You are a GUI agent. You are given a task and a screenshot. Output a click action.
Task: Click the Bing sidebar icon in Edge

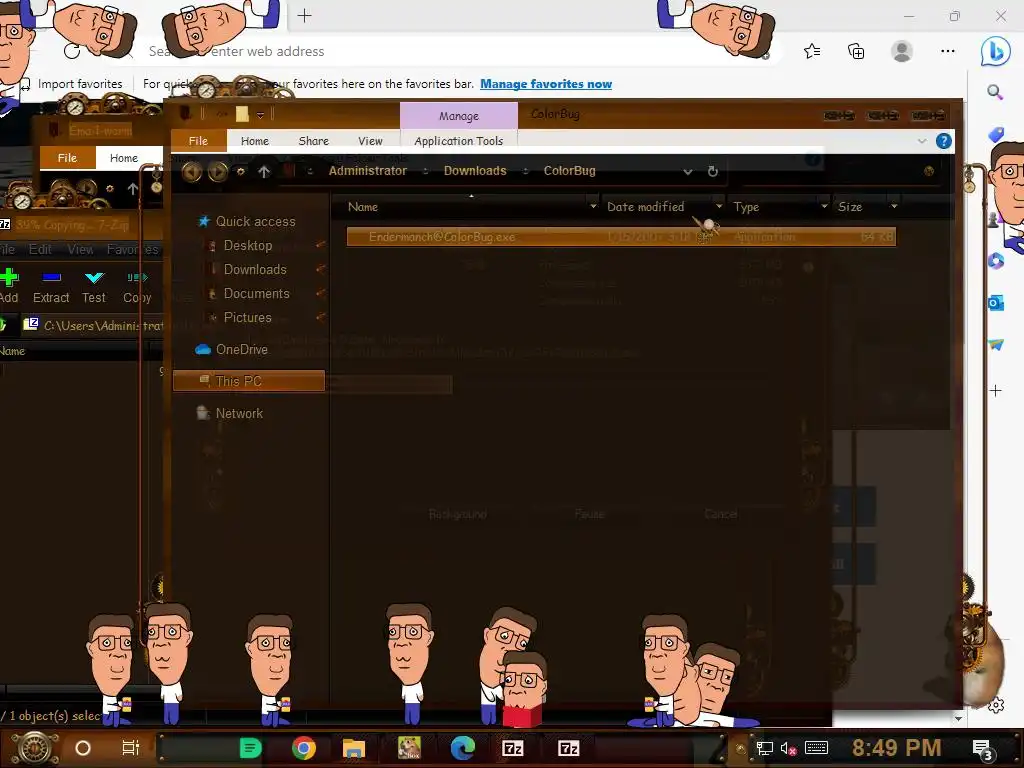click(x=995, y=51)
